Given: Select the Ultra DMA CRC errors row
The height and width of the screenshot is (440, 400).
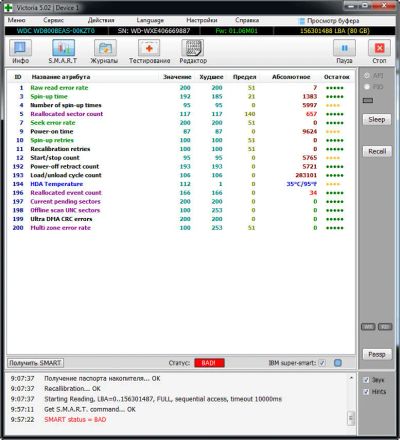Looking at the screenshot, I should (x=181, y=219).
